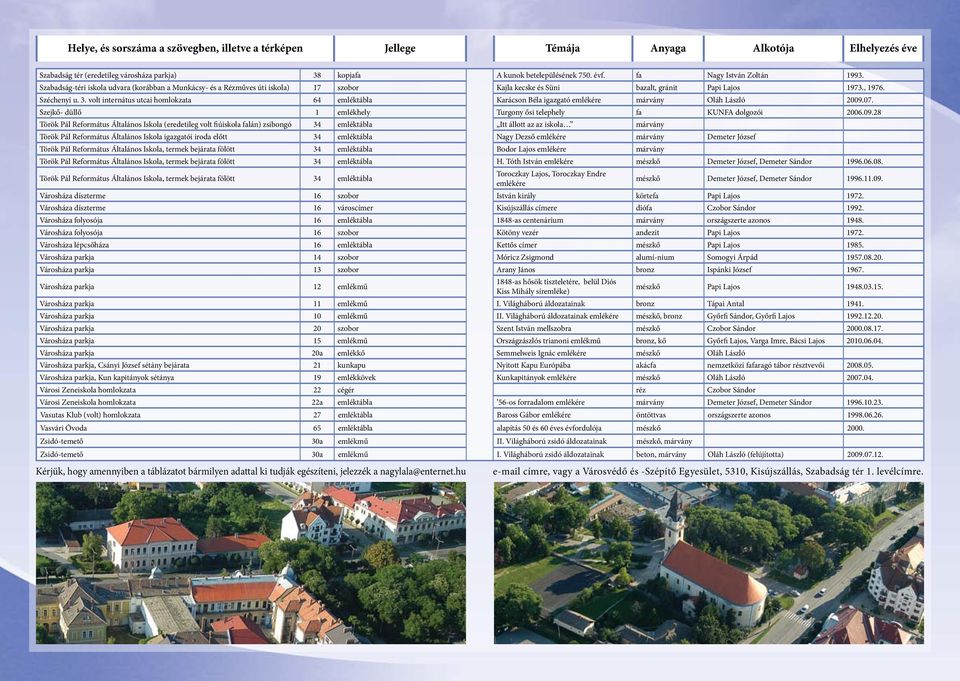Click 'Nyitott Kapu Európába' cell
The height and width of the screenshot is (681, 960).
click(x=563, y=365)
